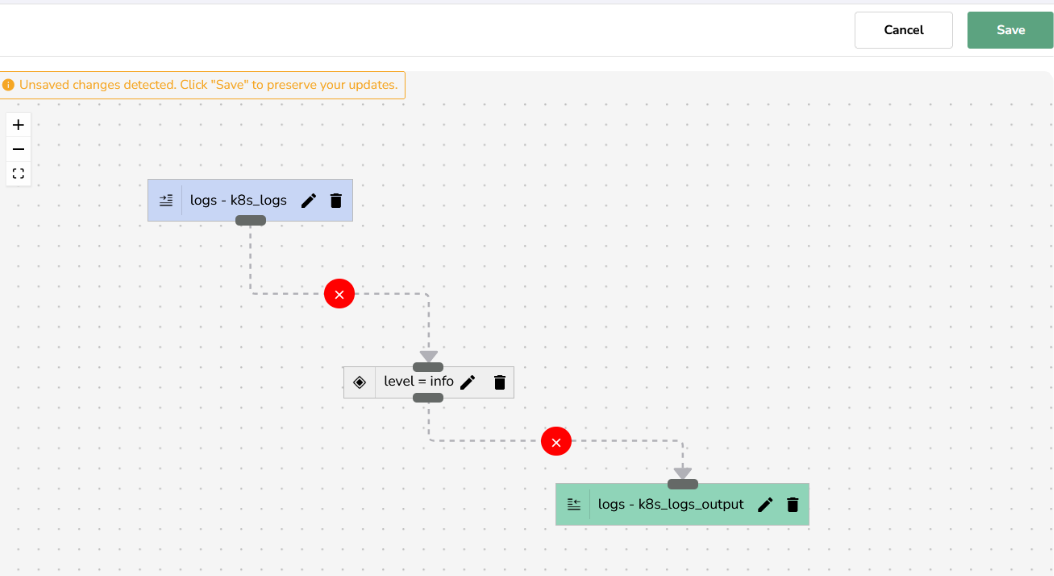The height and width of the screenshot is (576, 1054).
Task: Cancel the unsaved pipeline edits
Action: 903,30
